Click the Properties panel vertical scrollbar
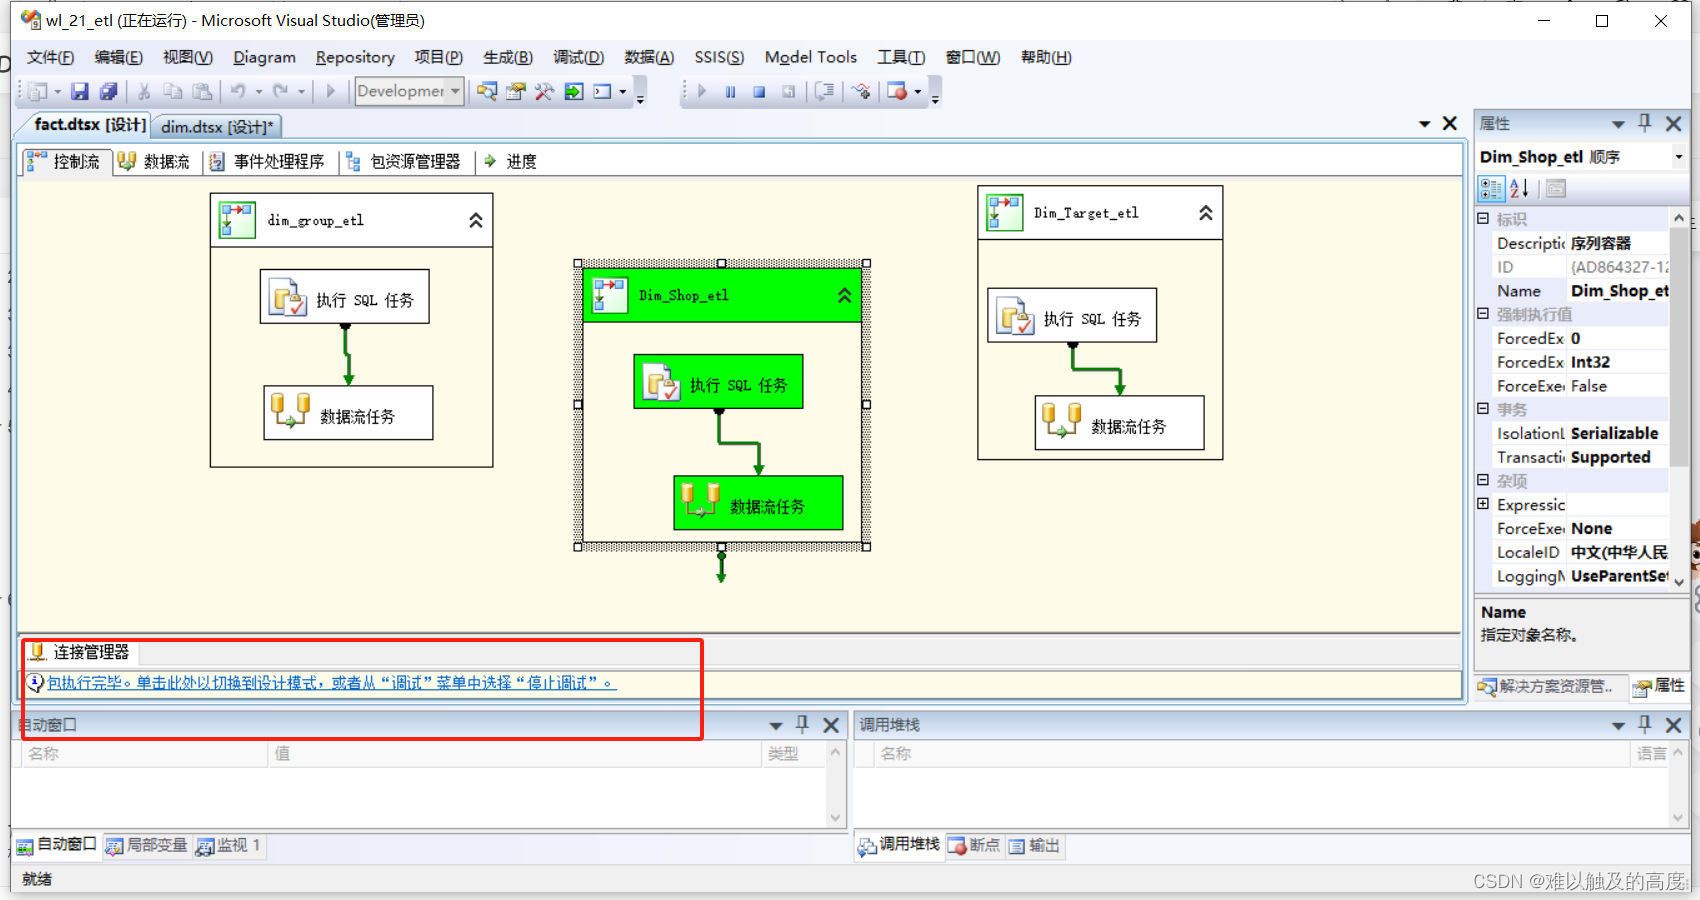Image resolution: width=1700 pixels, height=900 pixels. tap(1679, 400)
